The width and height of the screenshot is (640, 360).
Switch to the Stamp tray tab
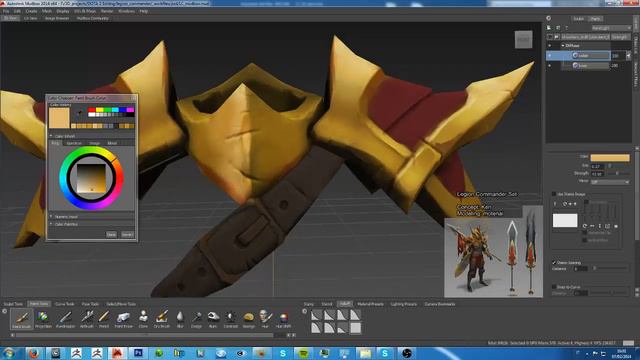pyautogui.click(x=309, y=304)
